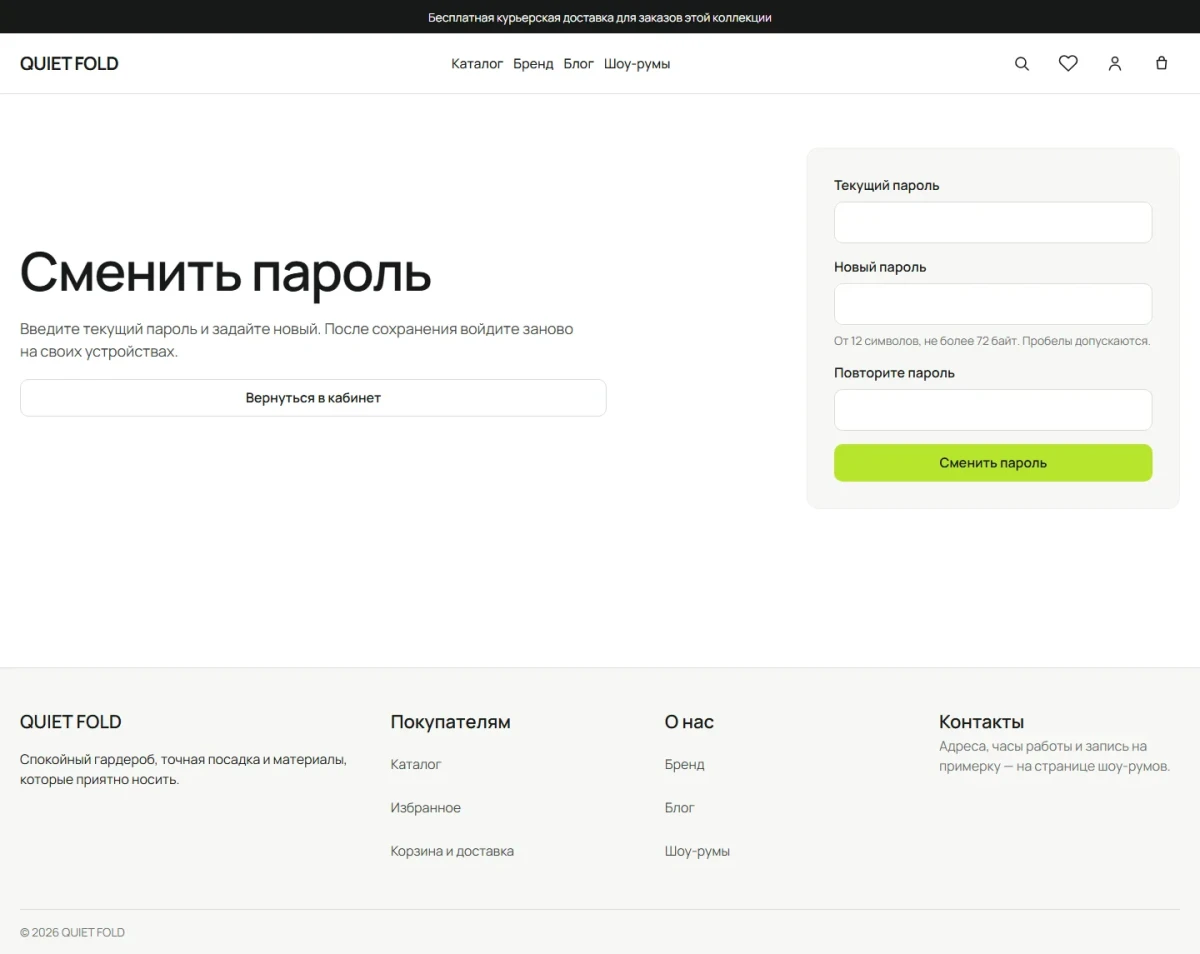Focus the Новый пароль input field
Viewport: 1200px width, 954px height.
pos(993,304)
